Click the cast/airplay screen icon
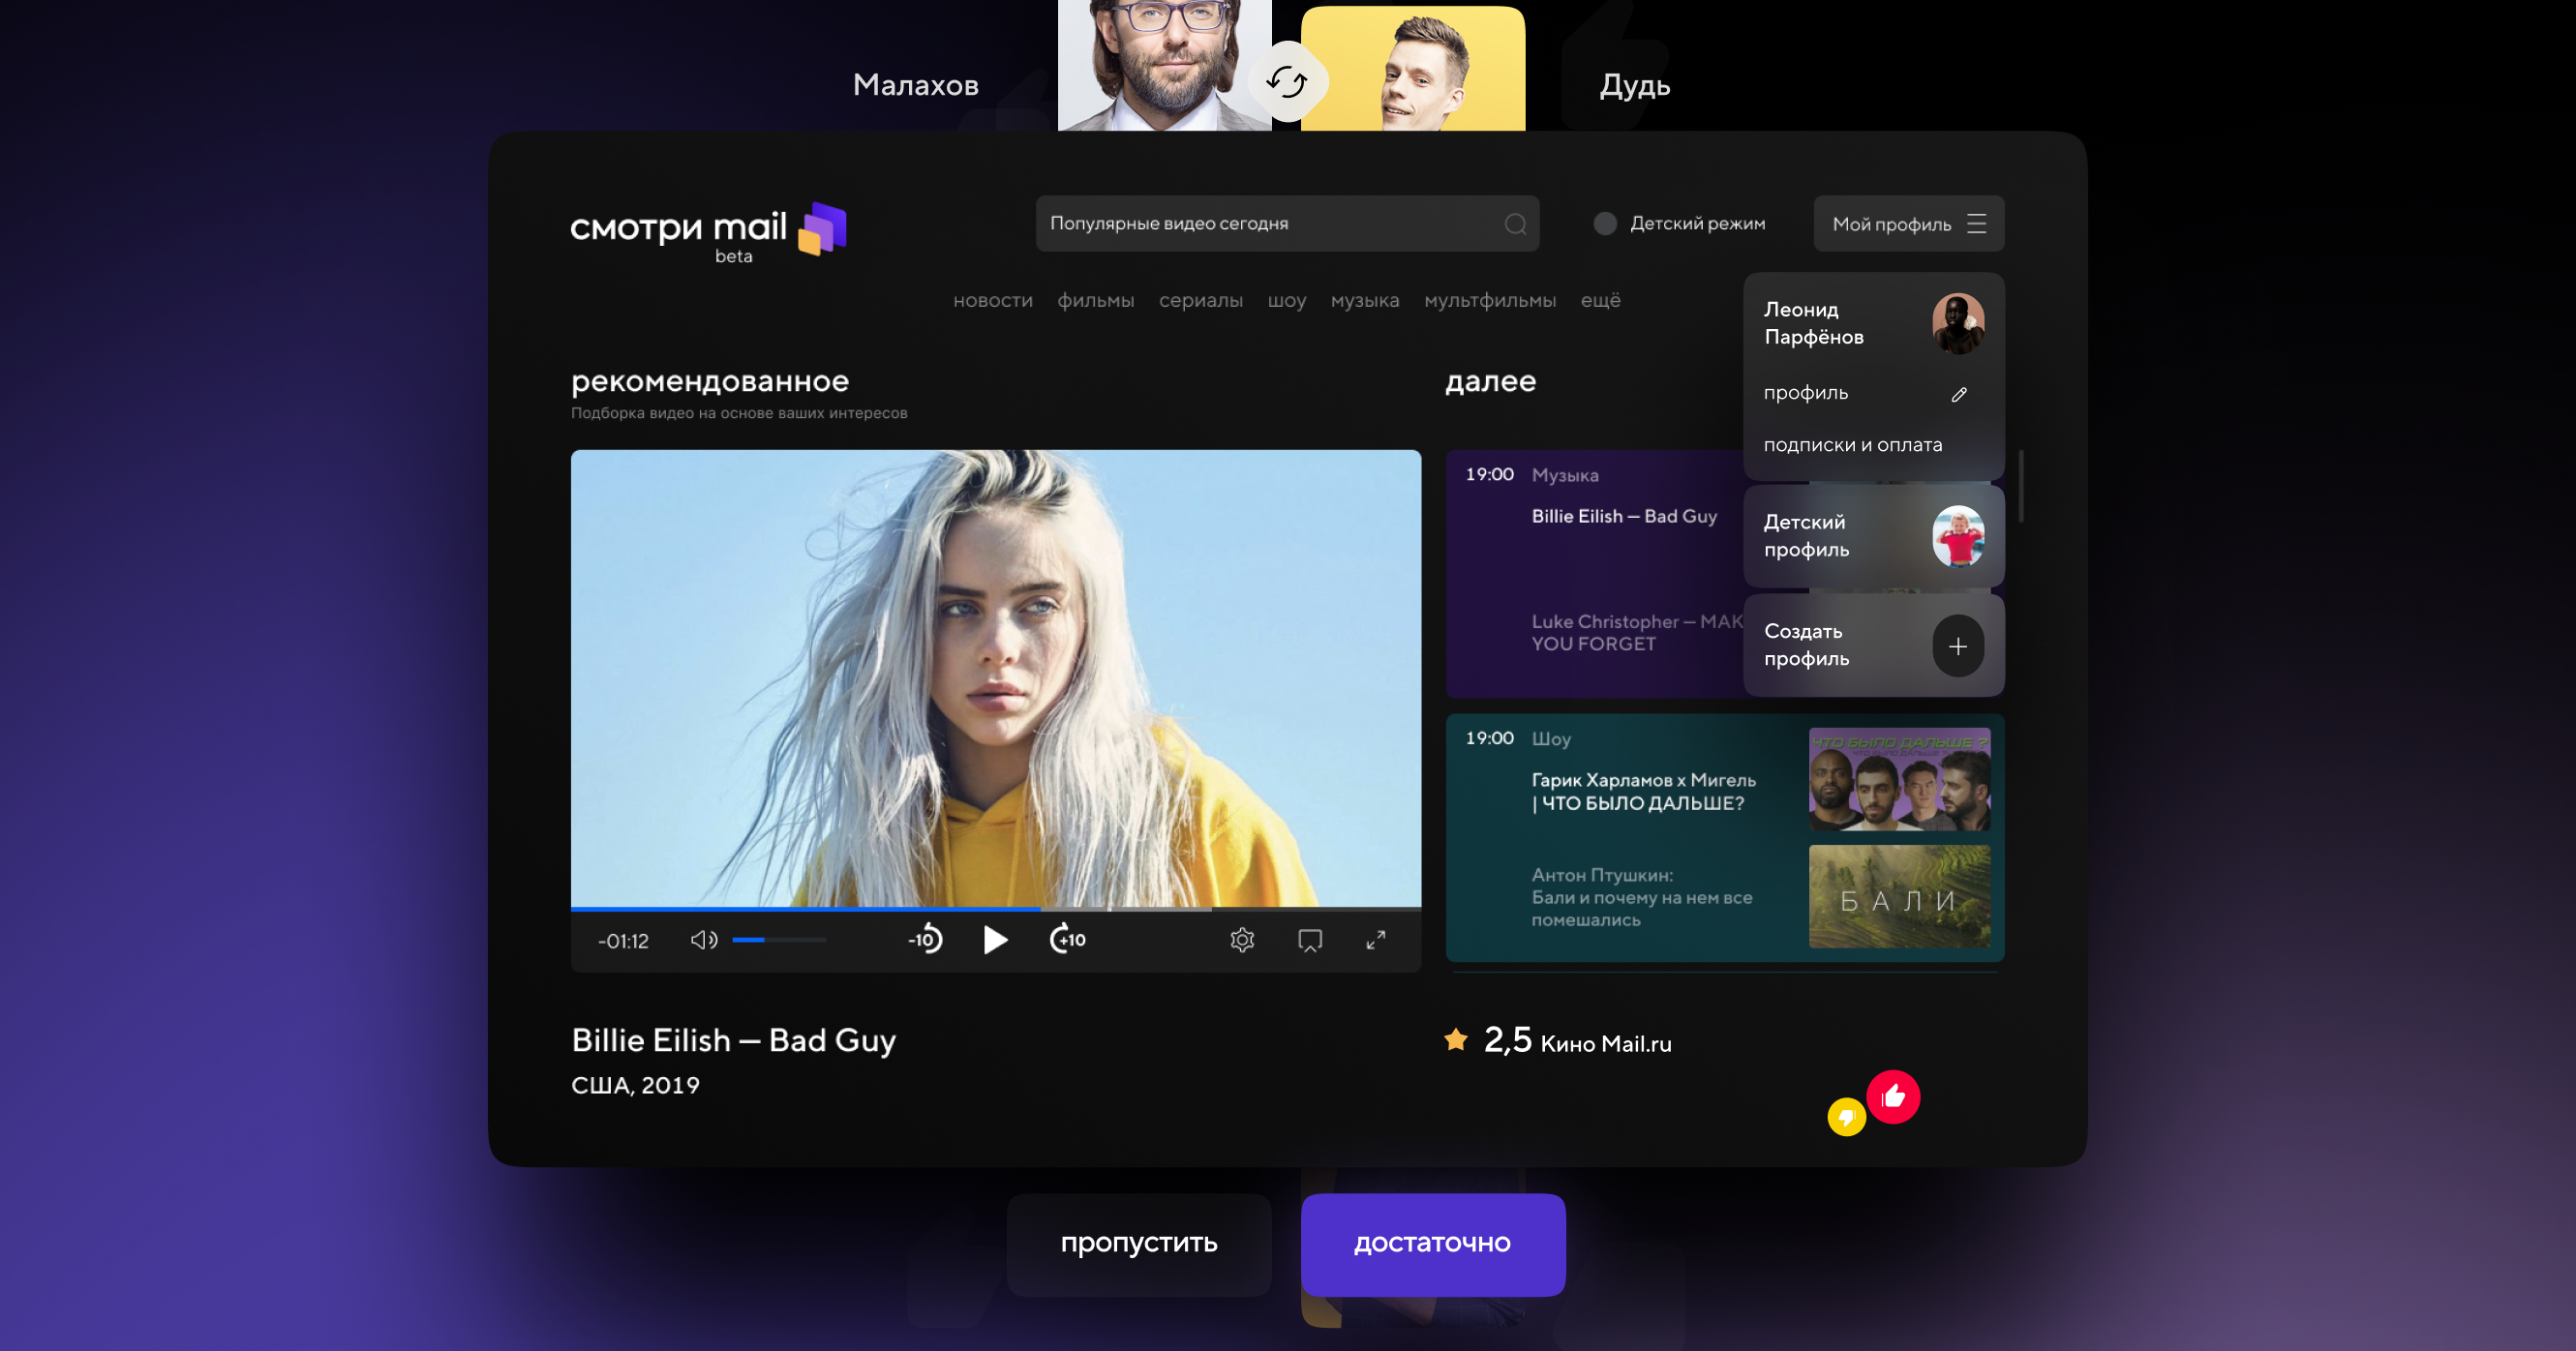 (x=1309, y=940)
